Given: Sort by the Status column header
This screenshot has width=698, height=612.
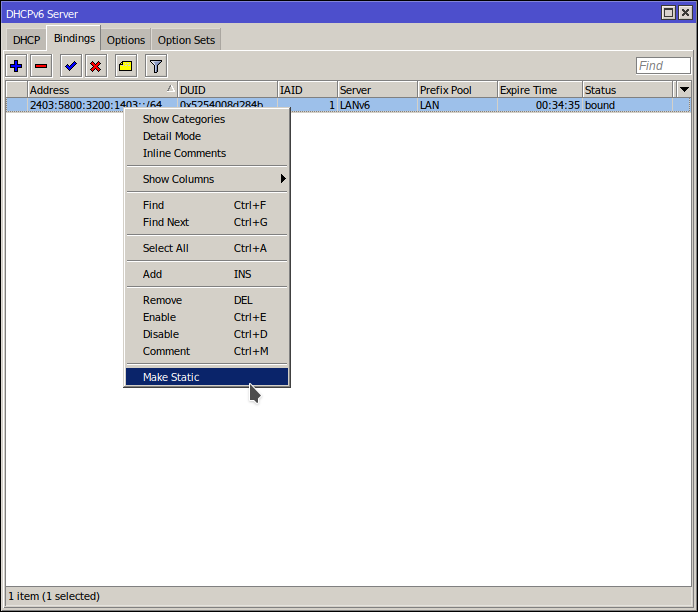Looking at the screenshot, I should [628, 90].
